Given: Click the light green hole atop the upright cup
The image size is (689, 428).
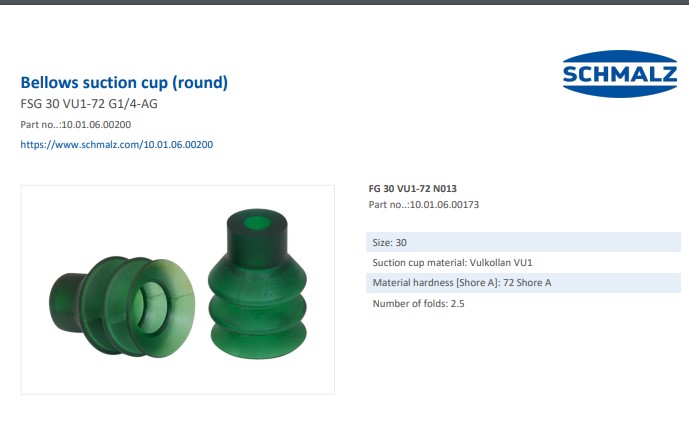Looking at the screenshot, I should click(258, 223).
